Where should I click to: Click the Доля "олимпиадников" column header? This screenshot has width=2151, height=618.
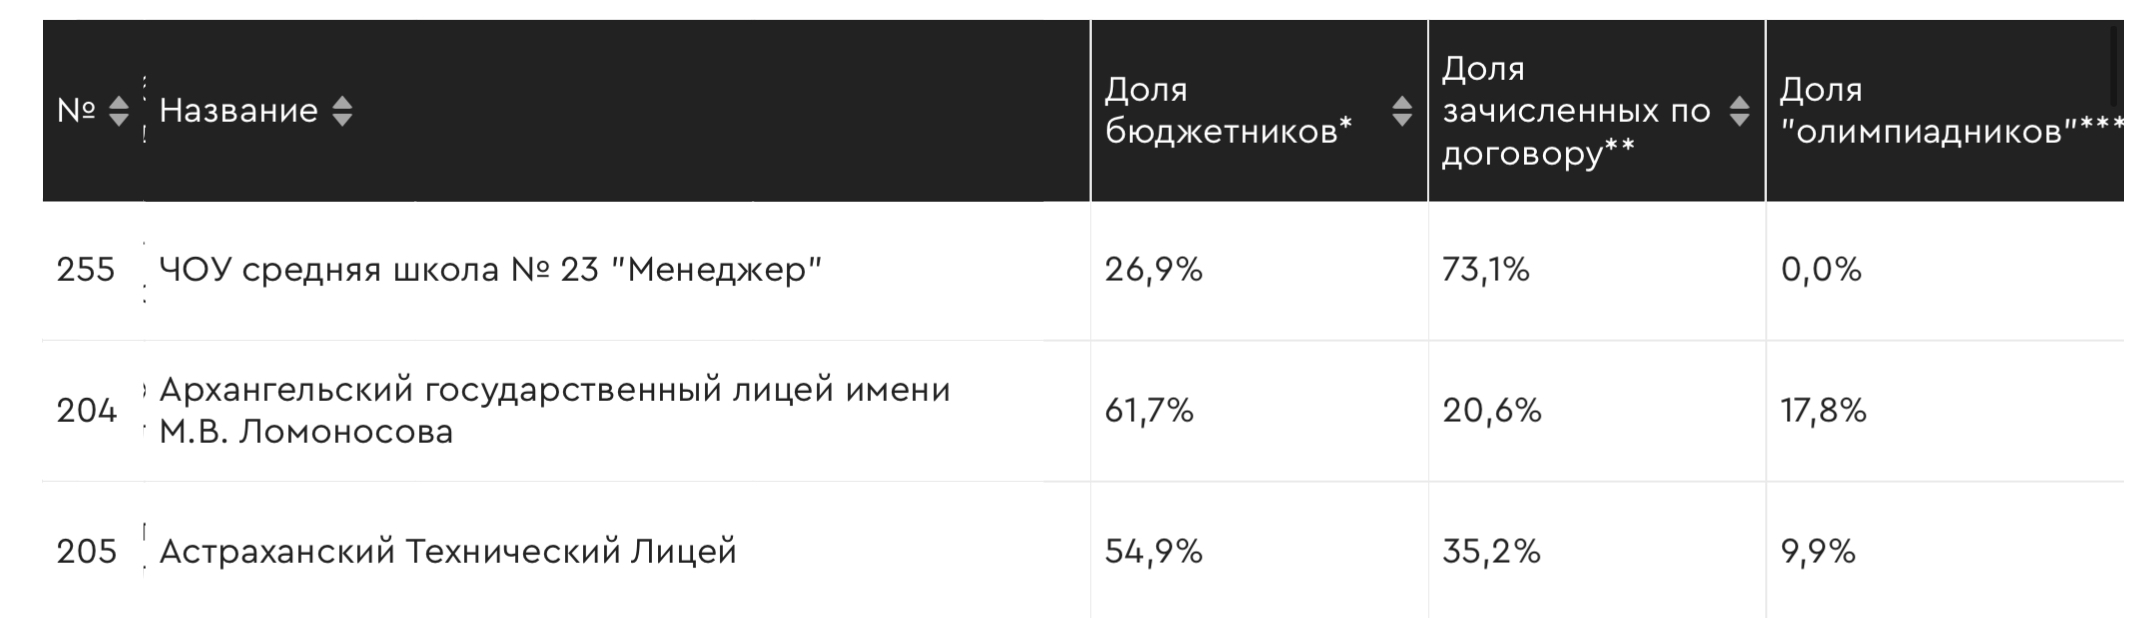1950,111
